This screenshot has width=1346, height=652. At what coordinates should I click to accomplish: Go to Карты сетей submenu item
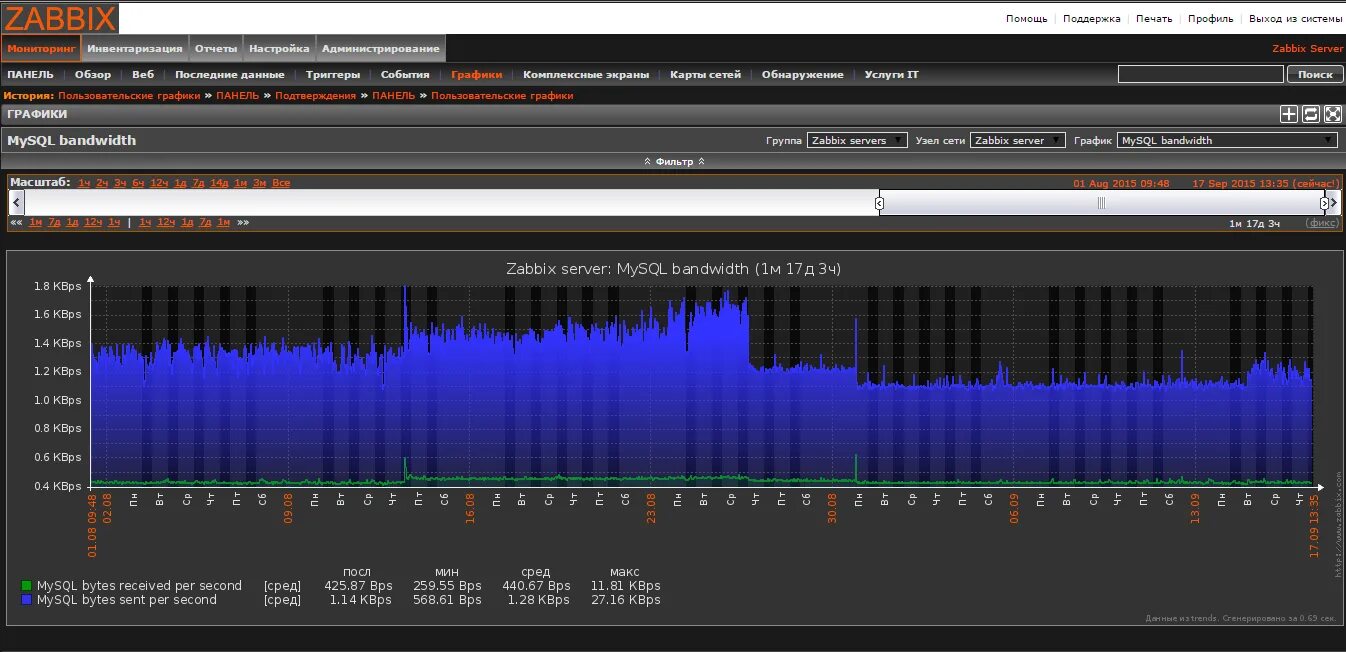pyautogui.click(x=706, y=74)
